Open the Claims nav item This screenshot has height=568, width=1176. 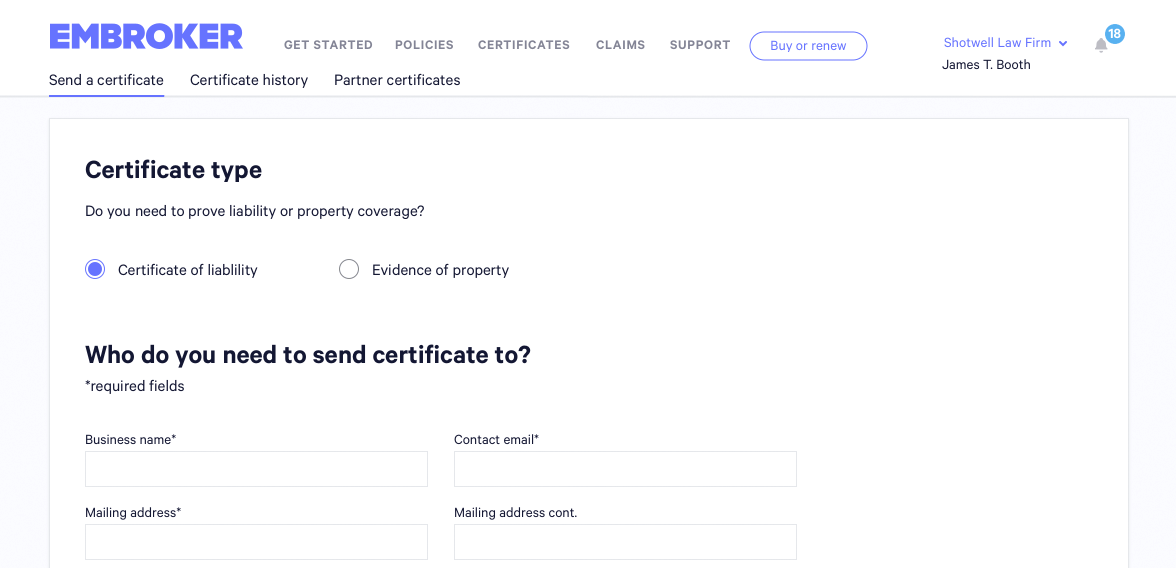coord(620,45)
